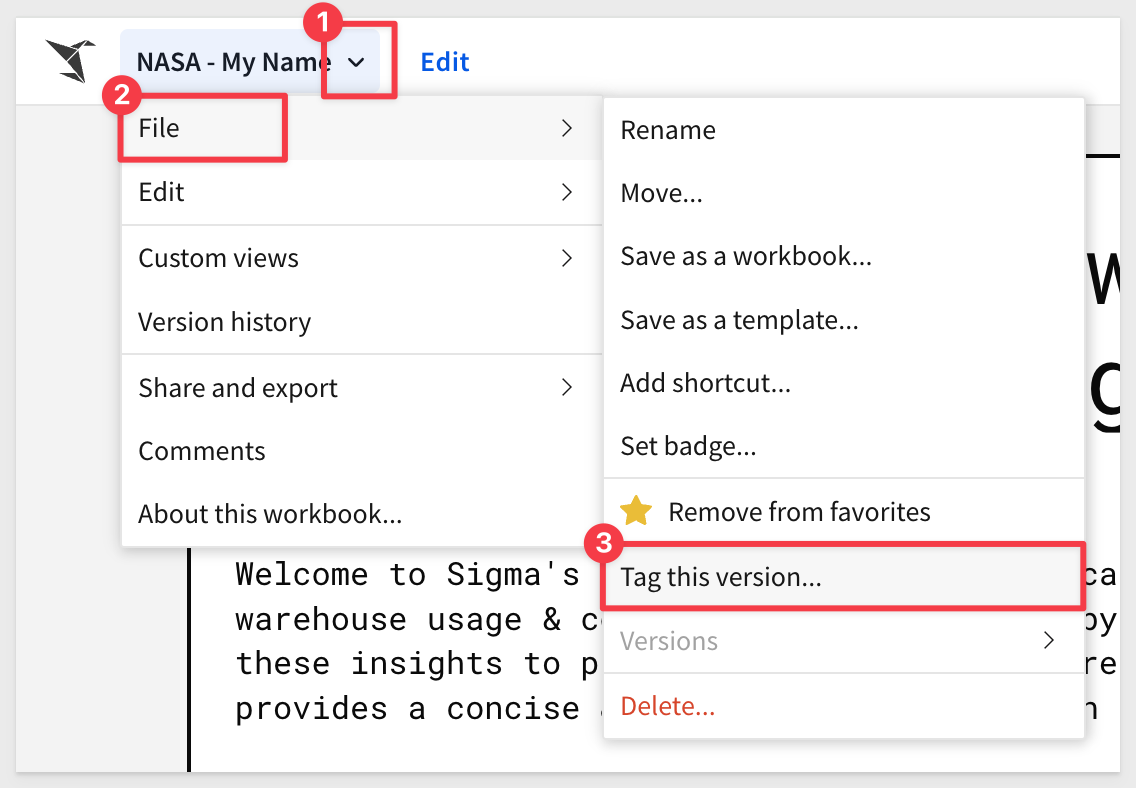The image size is (1136, 788).
Task: Open Version history from the menu
Action: coord(224,322)
